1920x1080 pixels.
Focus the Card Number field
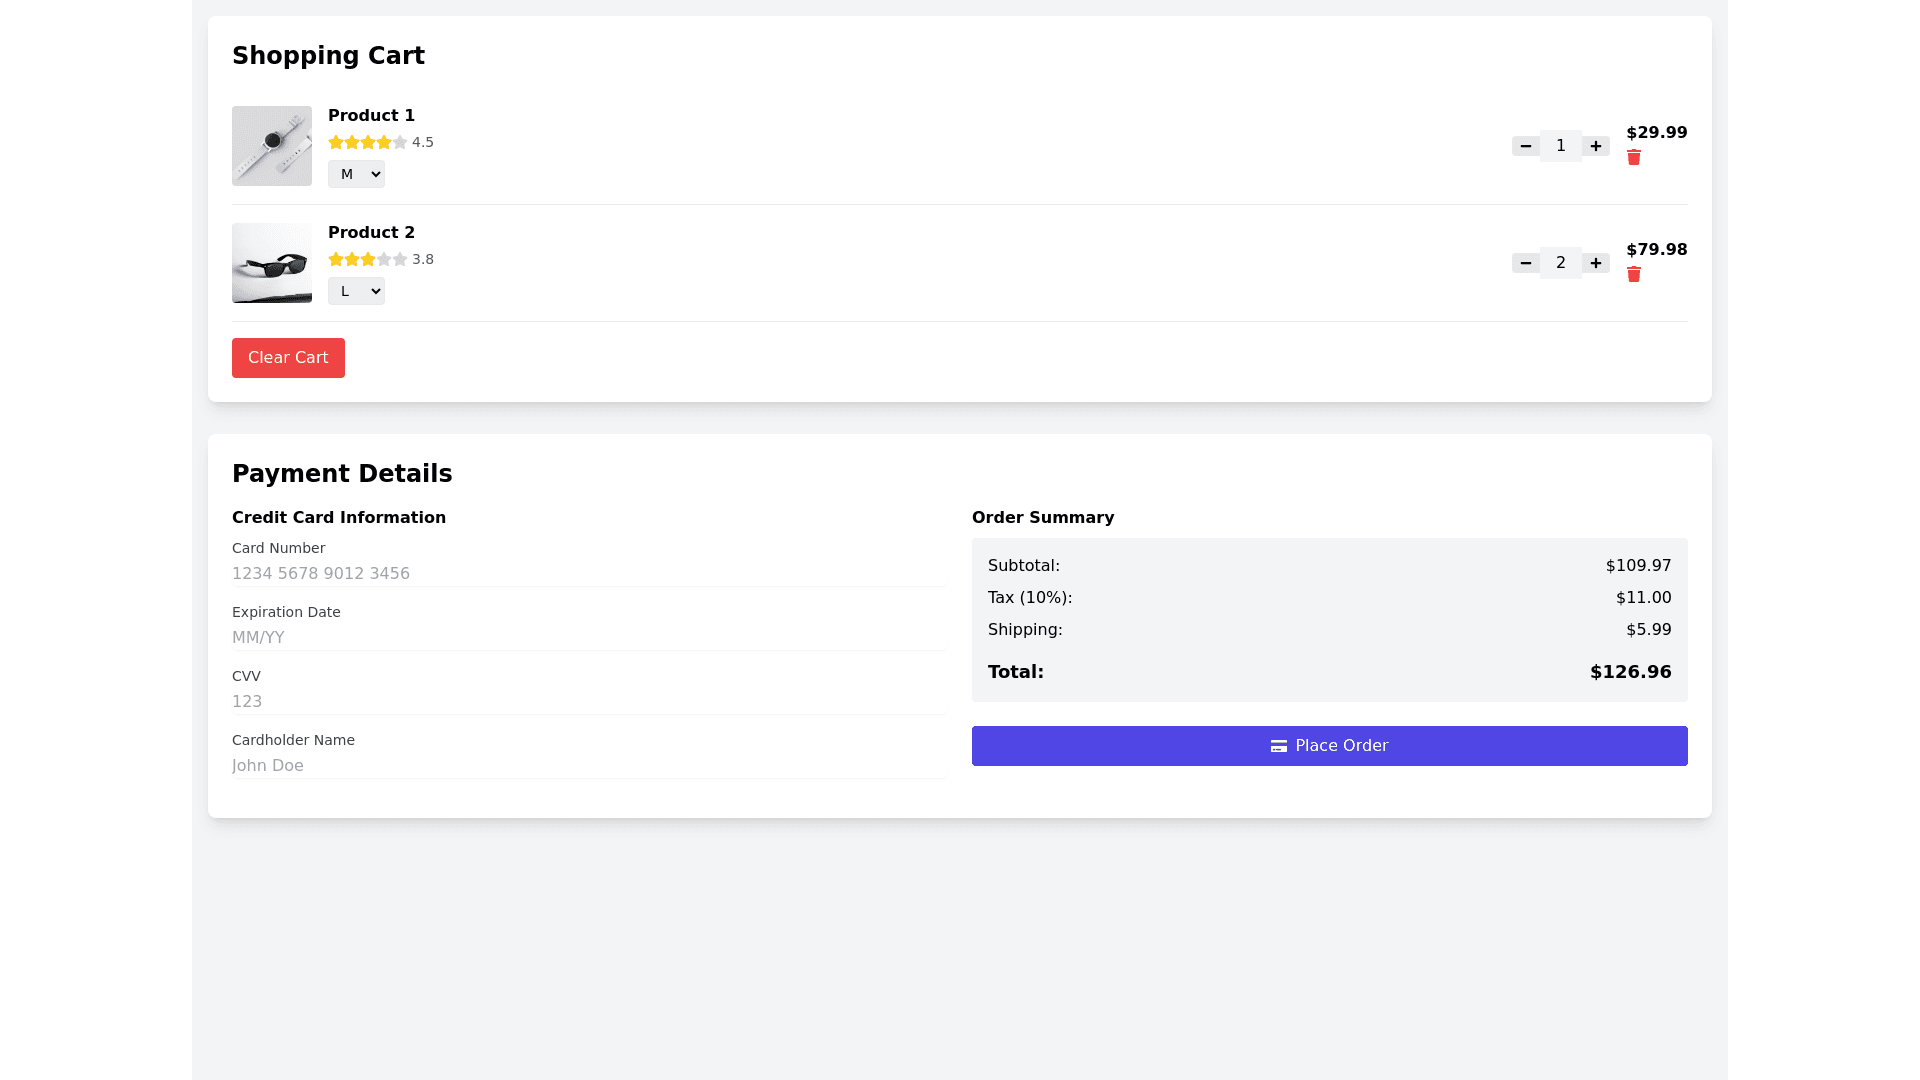(588, 574)
